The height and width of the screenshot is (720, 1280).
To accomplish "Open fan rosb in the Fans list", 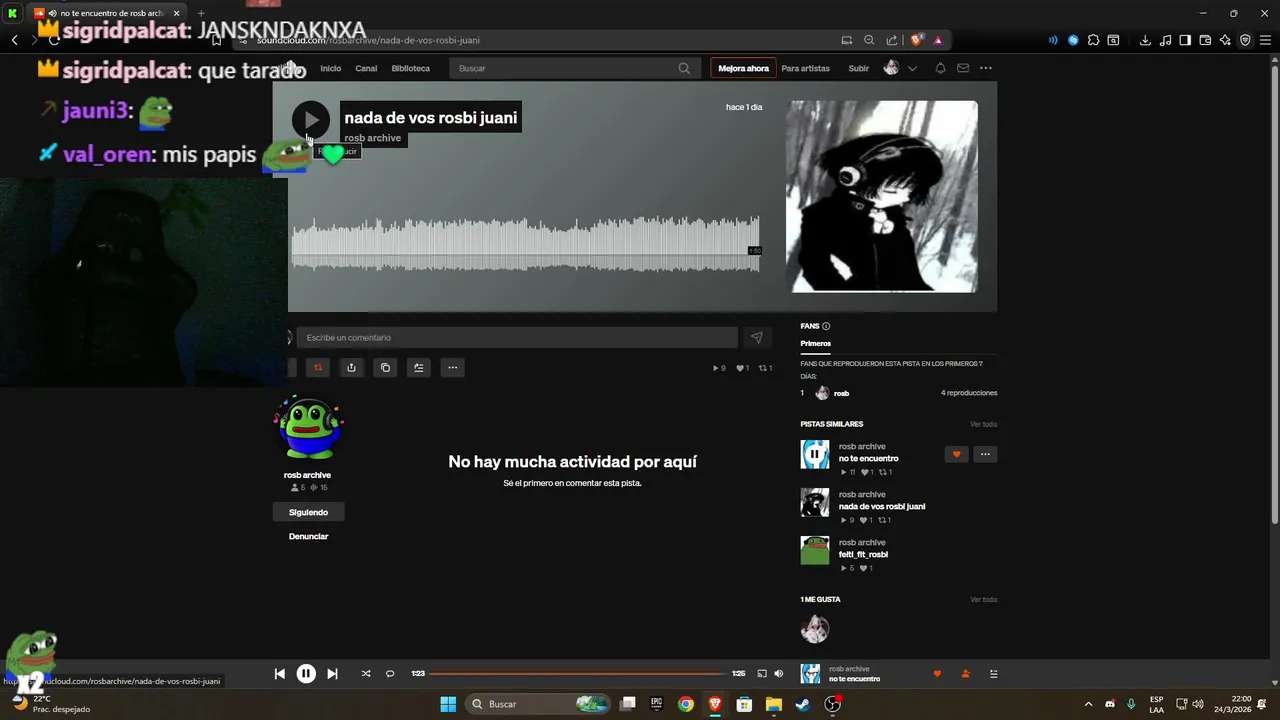I will coord(841,393).
